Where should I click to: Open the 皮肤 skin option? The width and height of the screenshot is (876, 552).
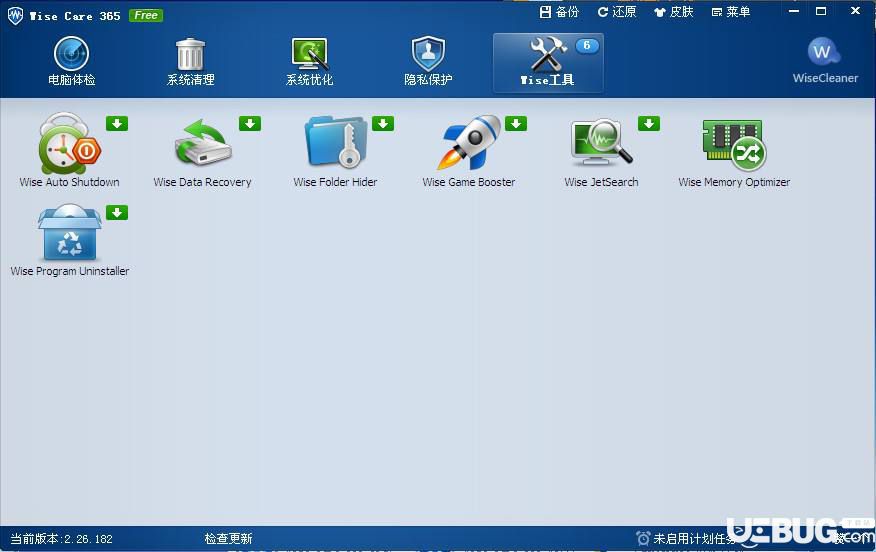[674, 12]
